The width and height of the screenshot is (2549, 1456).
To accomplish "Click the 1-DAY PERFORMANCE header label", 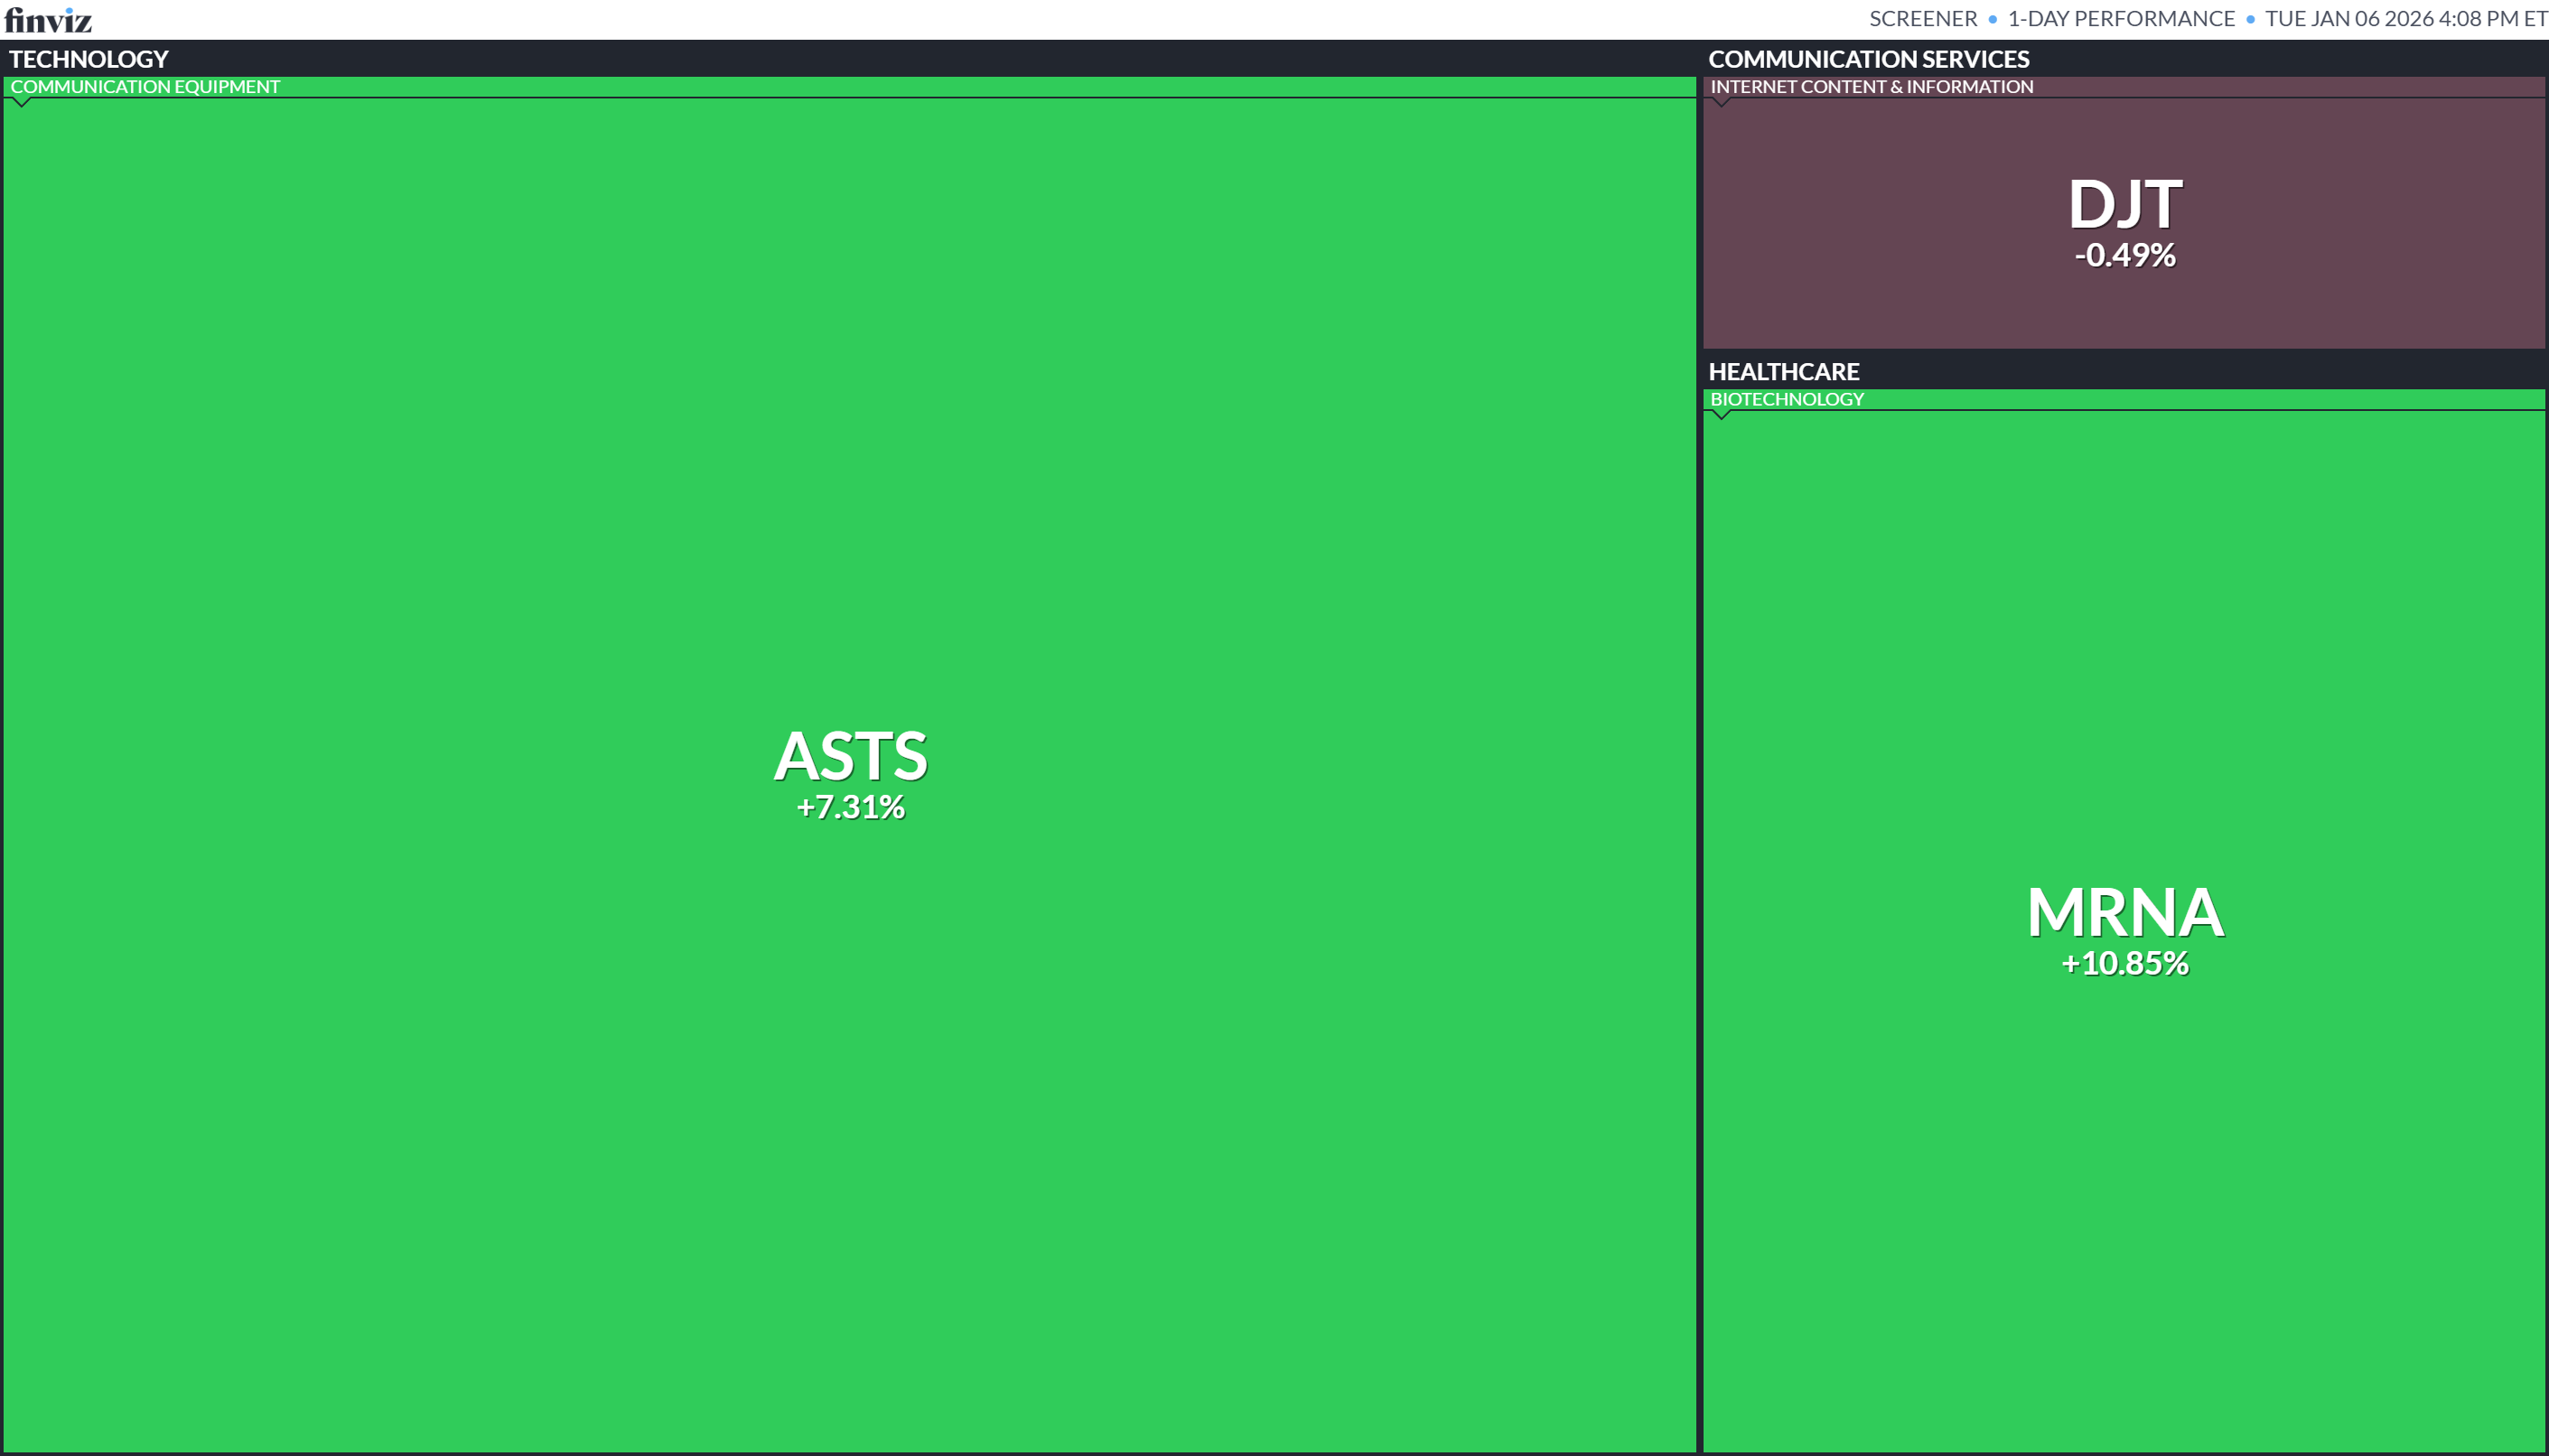I will [2120, 19].
